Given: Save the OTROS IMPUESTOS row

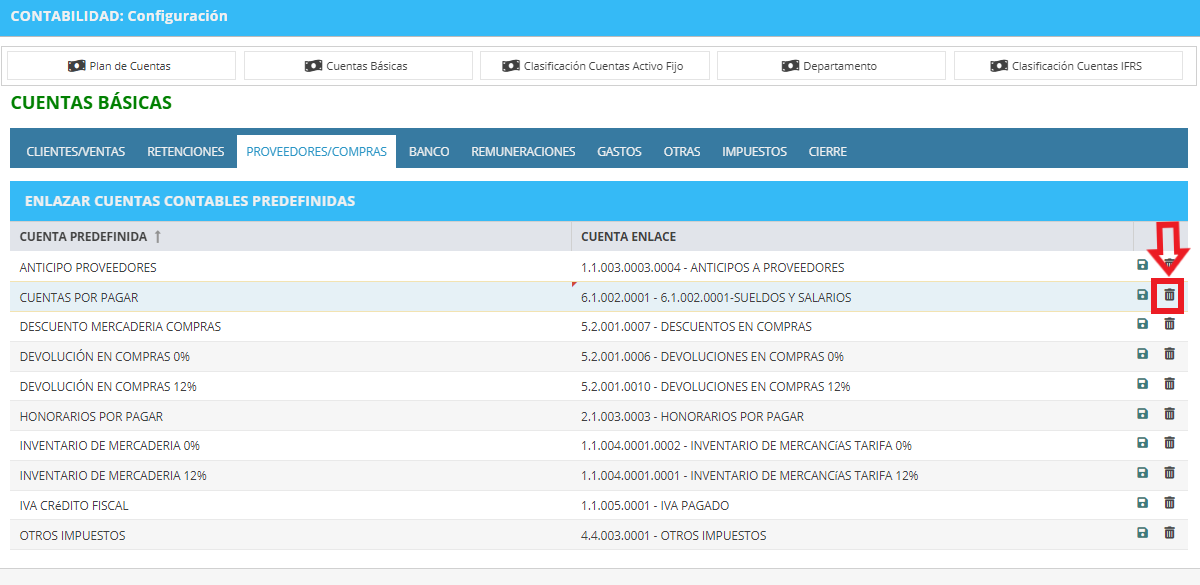Looking at the screenshot, I should click(1143, 533).
